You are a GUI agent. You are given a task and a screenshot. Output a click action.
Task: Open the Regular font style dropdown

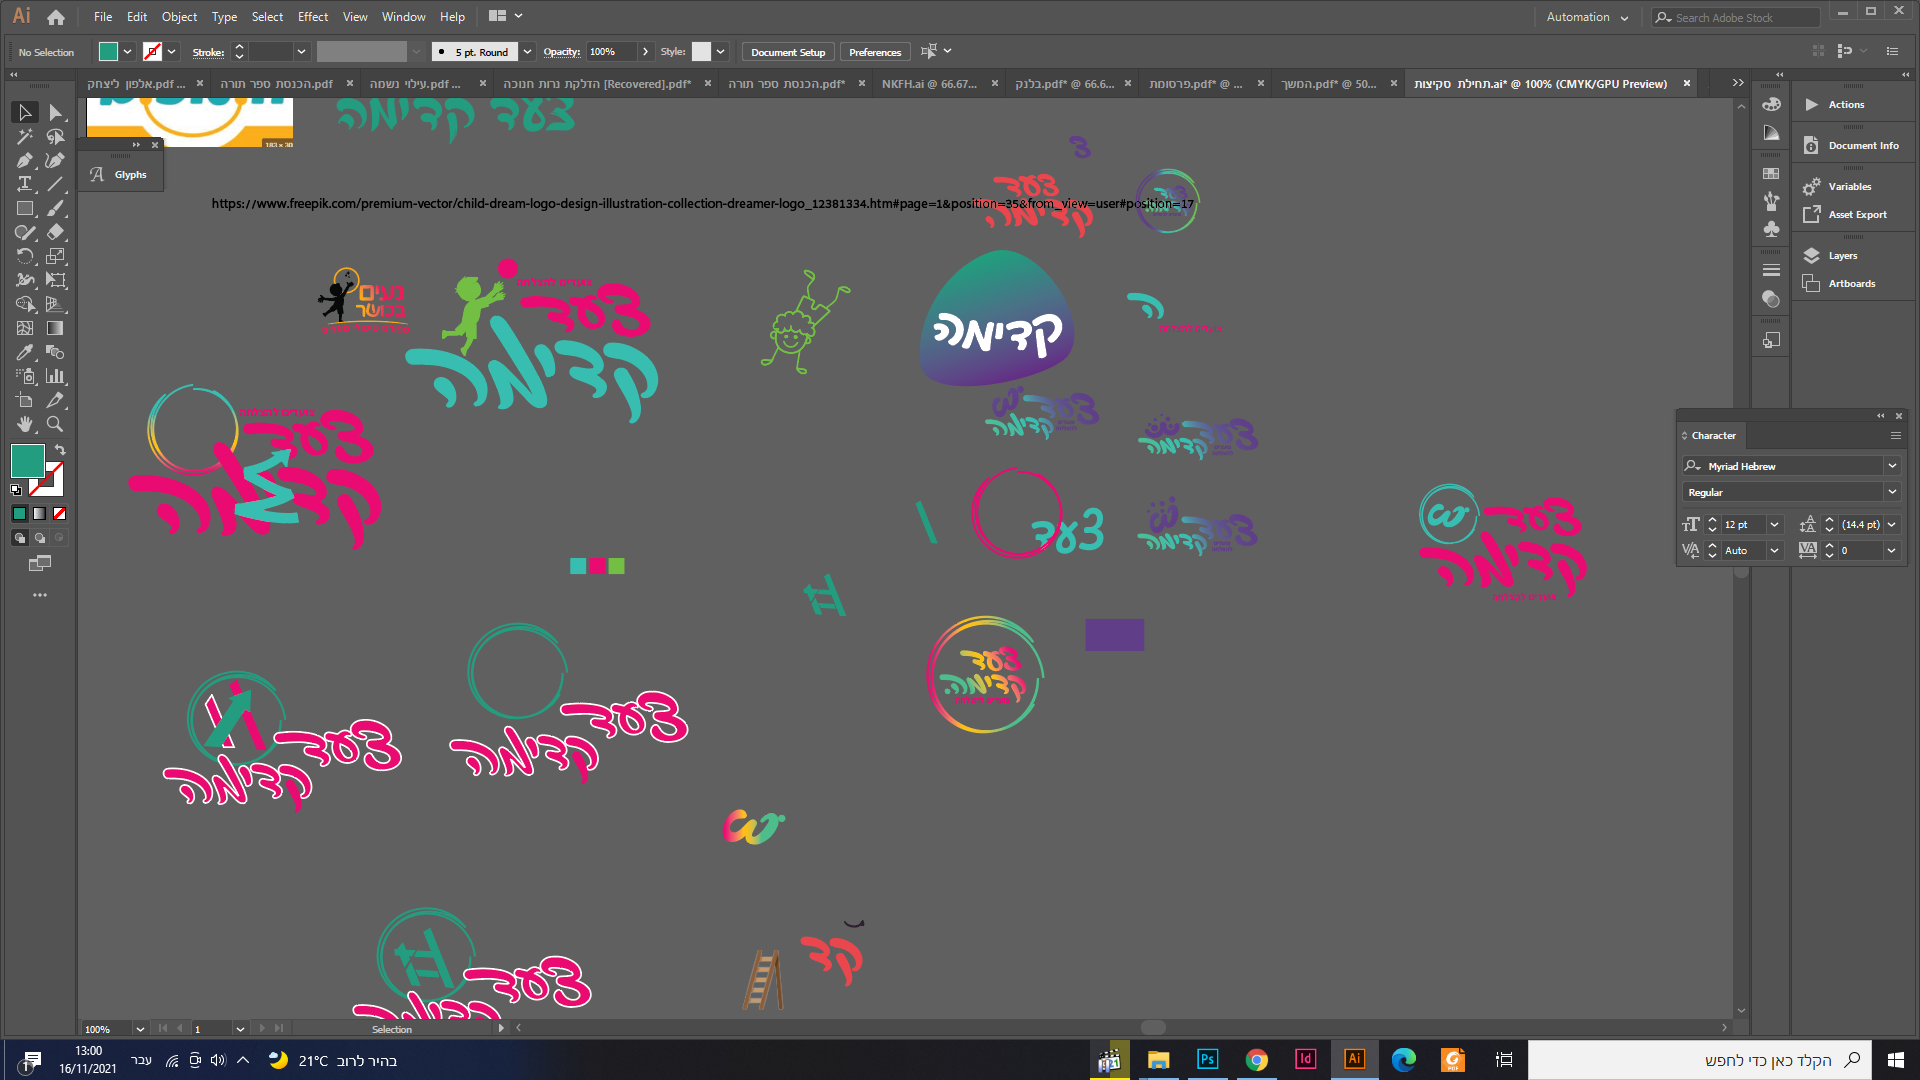(1892, 492)
